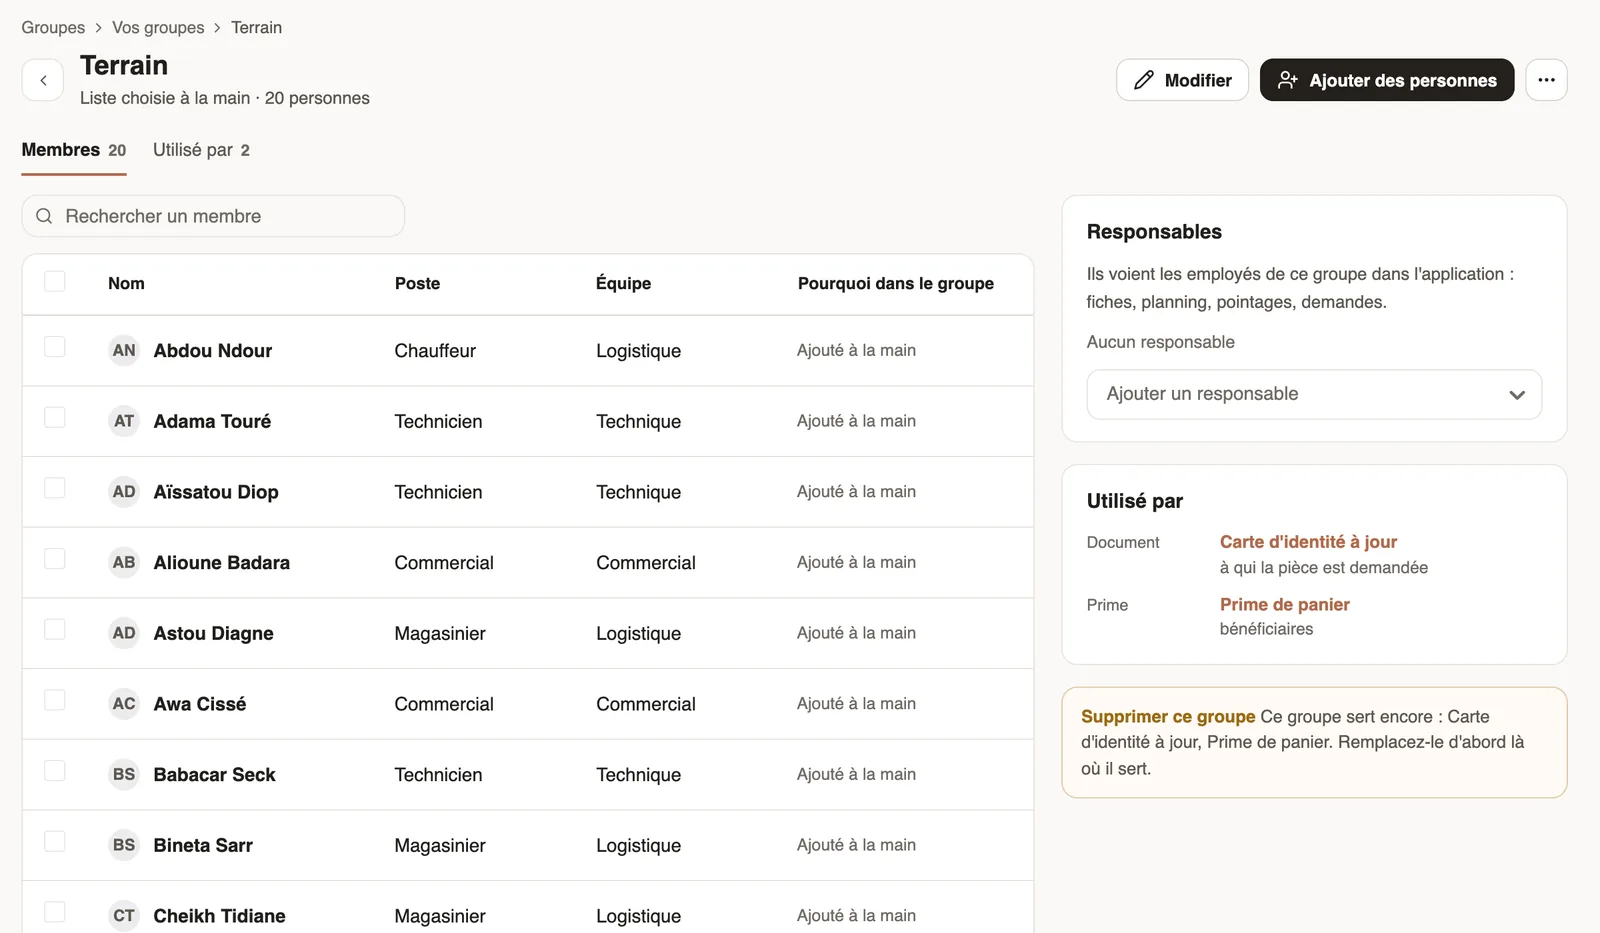Check the box for Babacar Seck

click(x=55, y=771)
